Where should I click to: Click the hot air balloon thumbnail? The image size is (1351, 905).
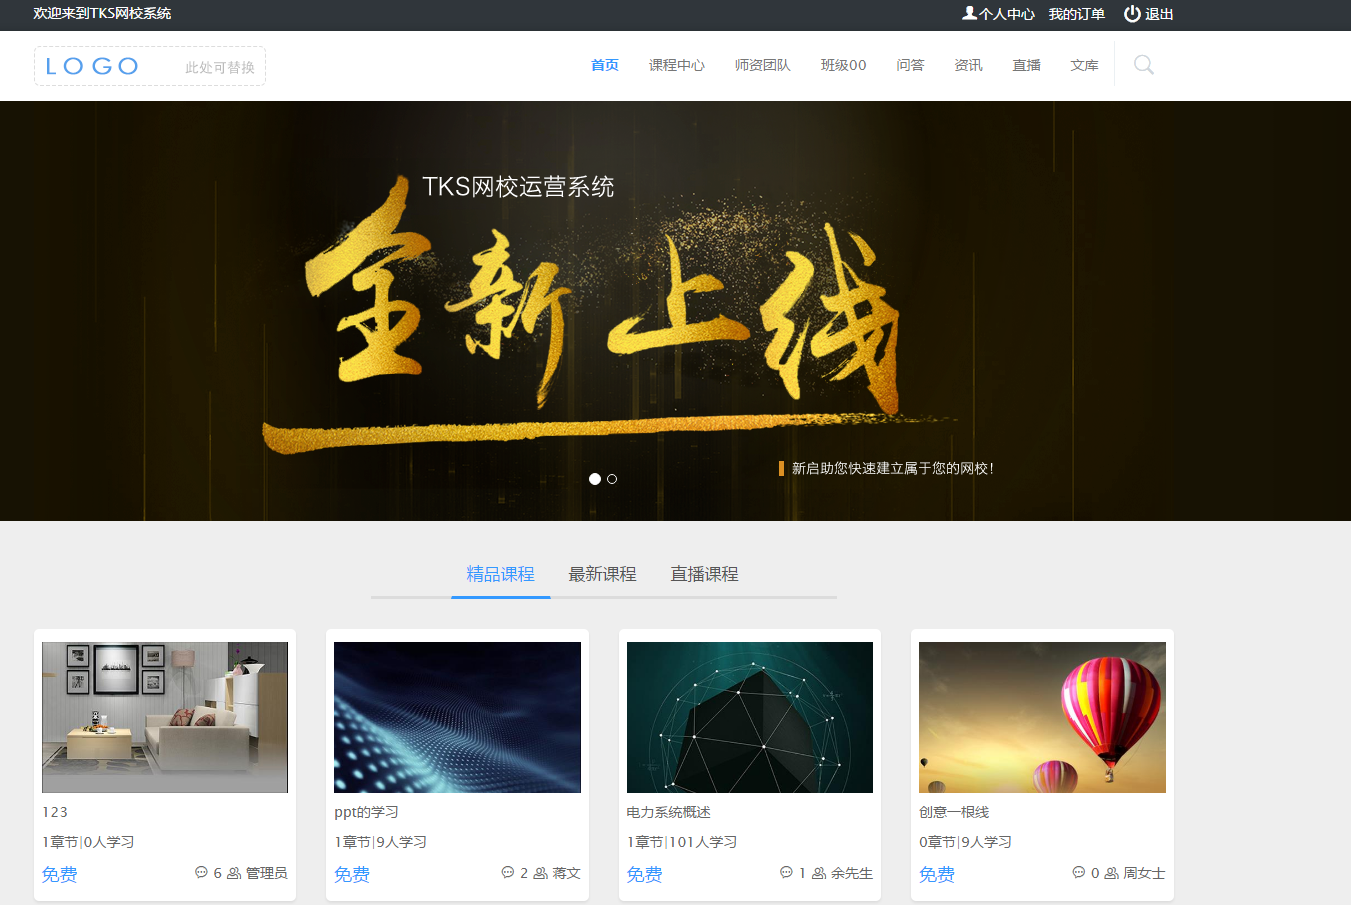(x=1042, y=717)
